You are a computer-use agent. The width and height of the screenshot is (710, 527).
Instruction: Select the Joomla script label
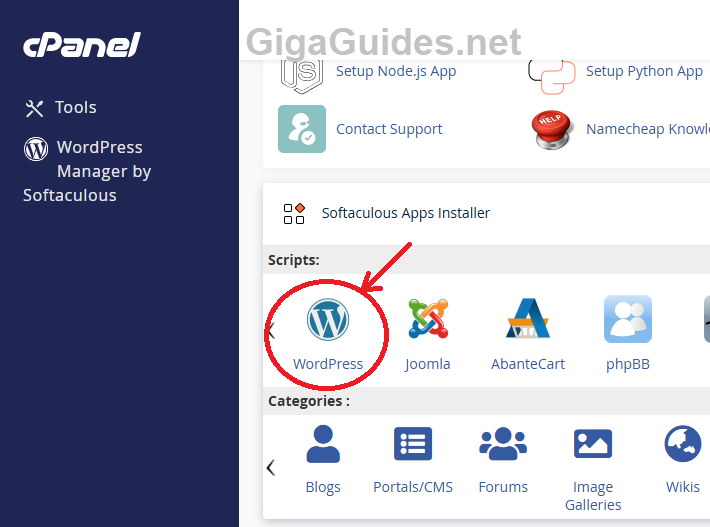point(427,364)
